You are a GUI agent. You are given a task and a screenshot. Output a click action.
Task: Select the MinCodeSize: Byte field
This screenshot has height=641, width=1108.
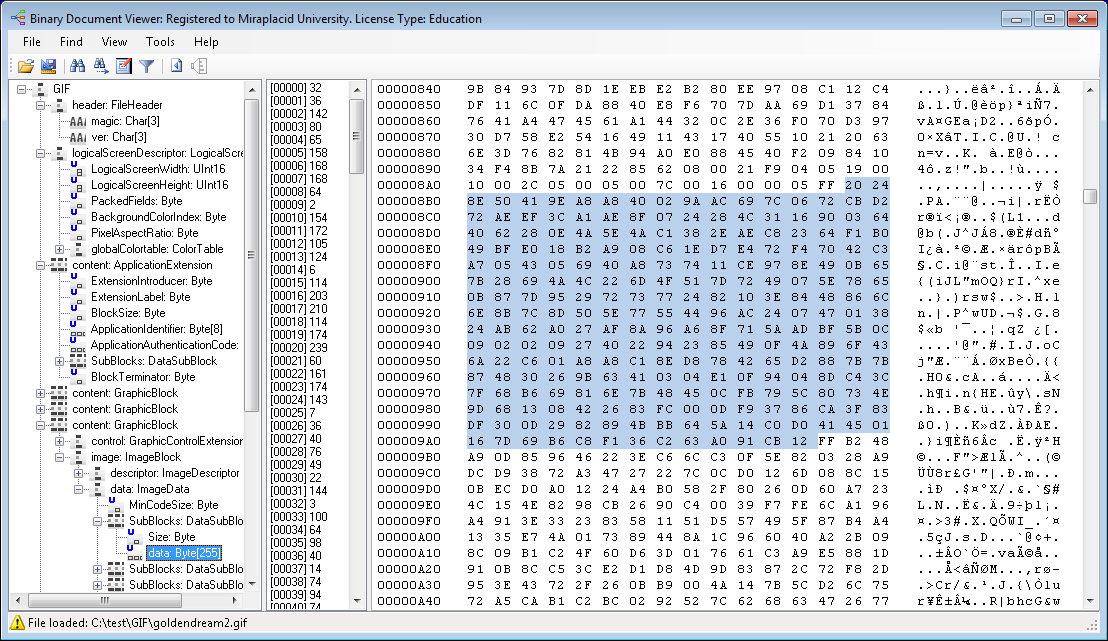point(173,505)
